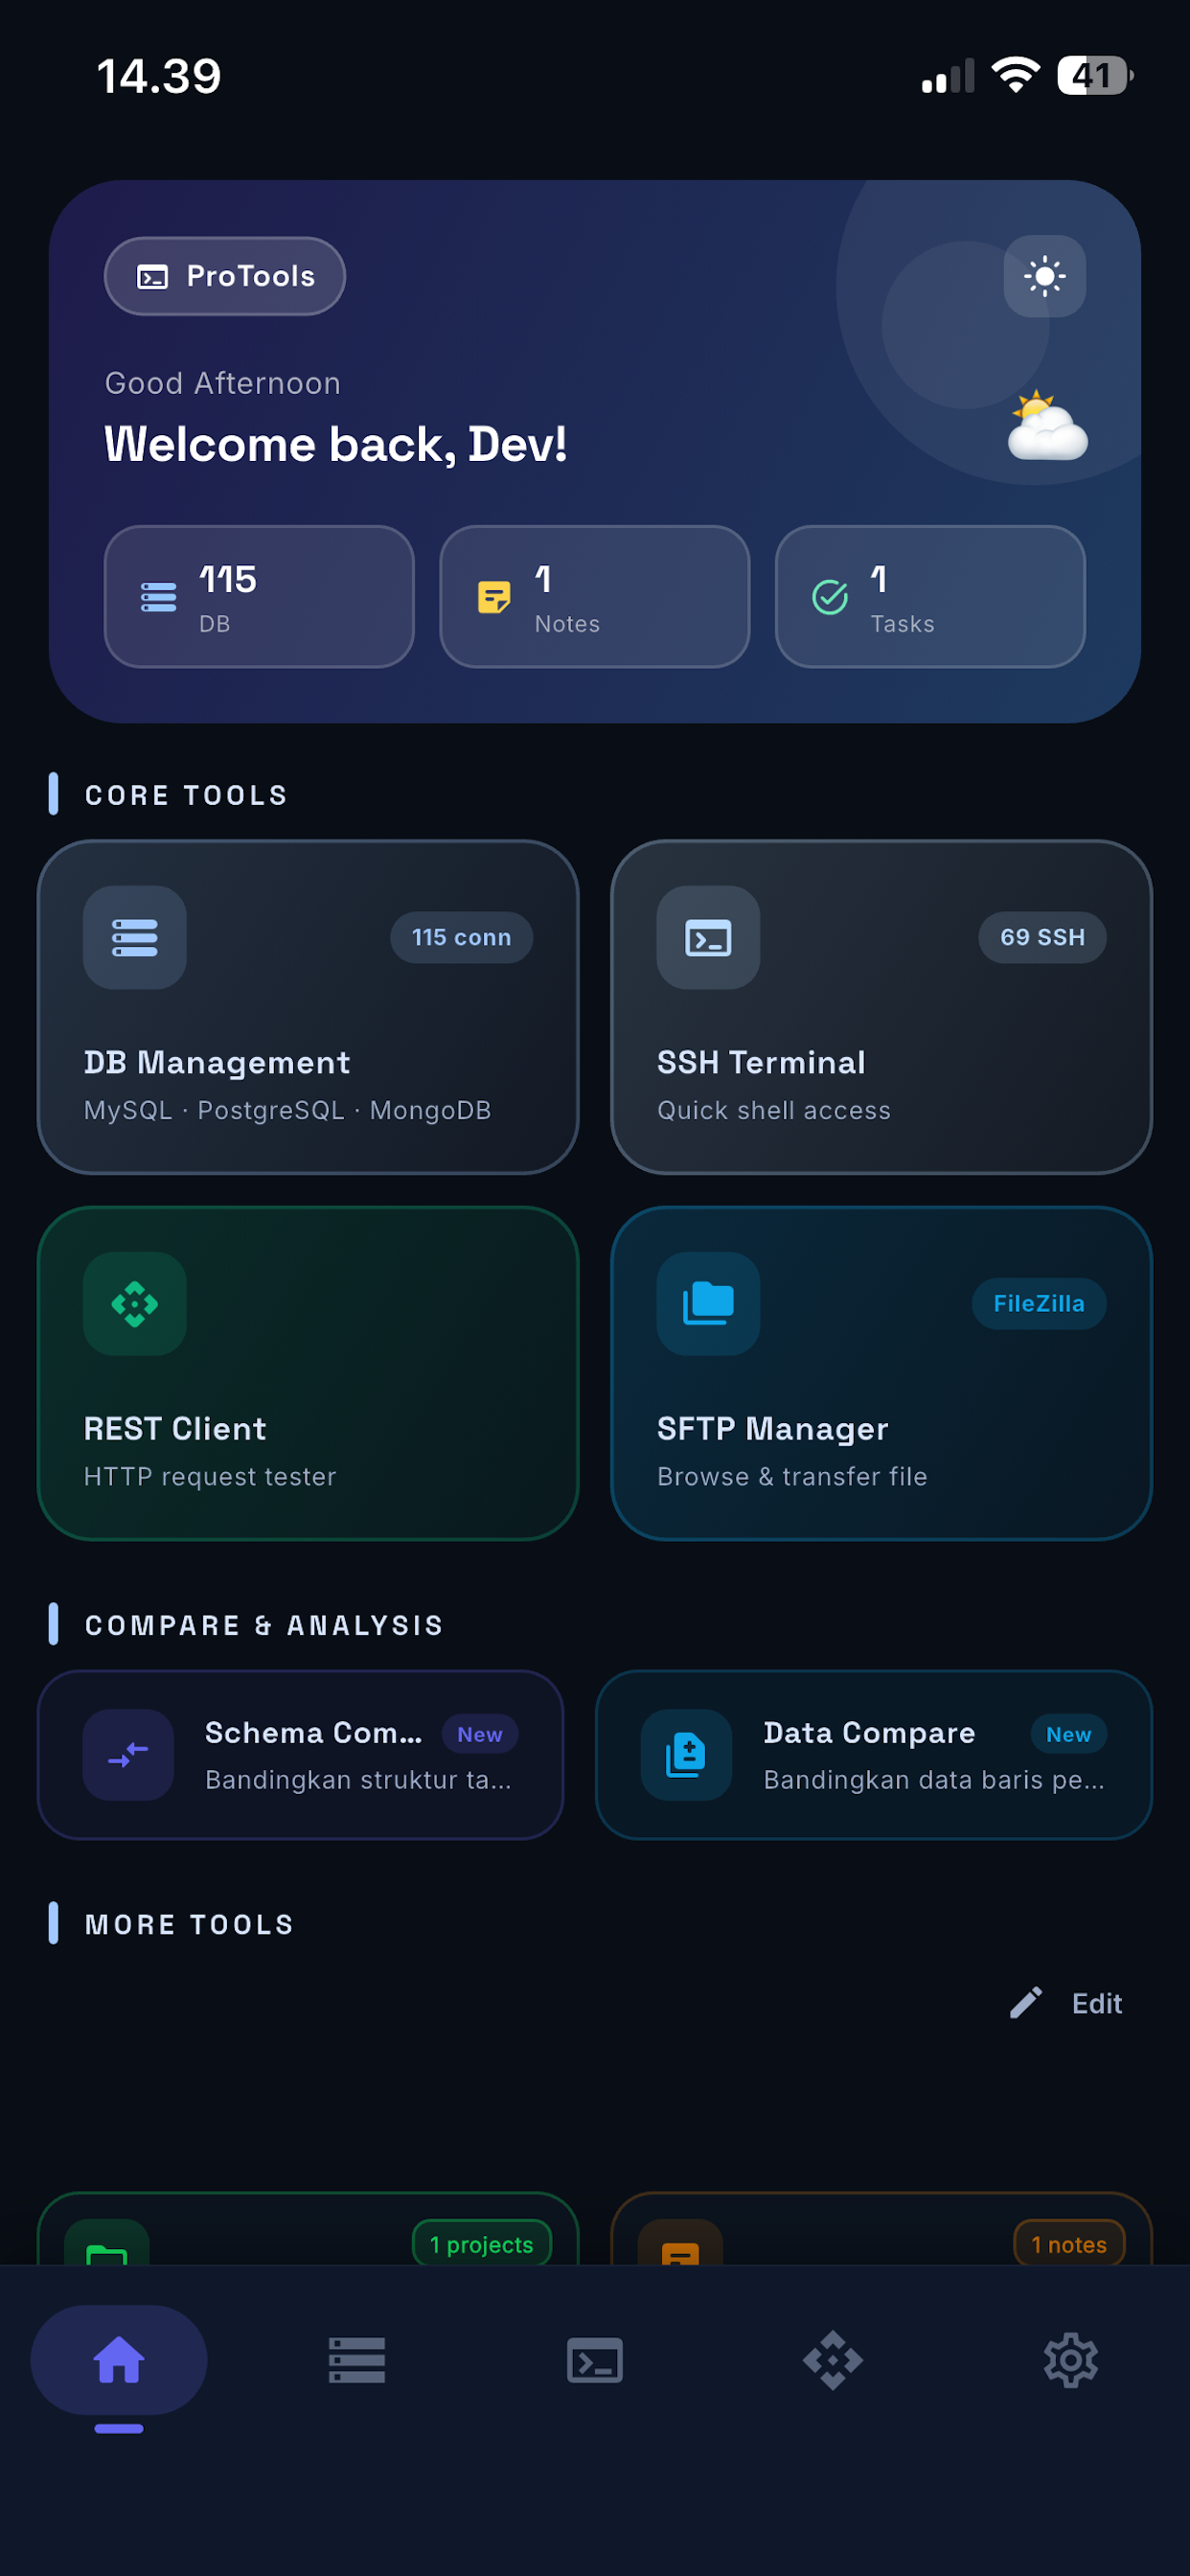Tap the ProTools terminal badge
The width and height of the screenshot is (1190, 2576).
pos(225,276)
